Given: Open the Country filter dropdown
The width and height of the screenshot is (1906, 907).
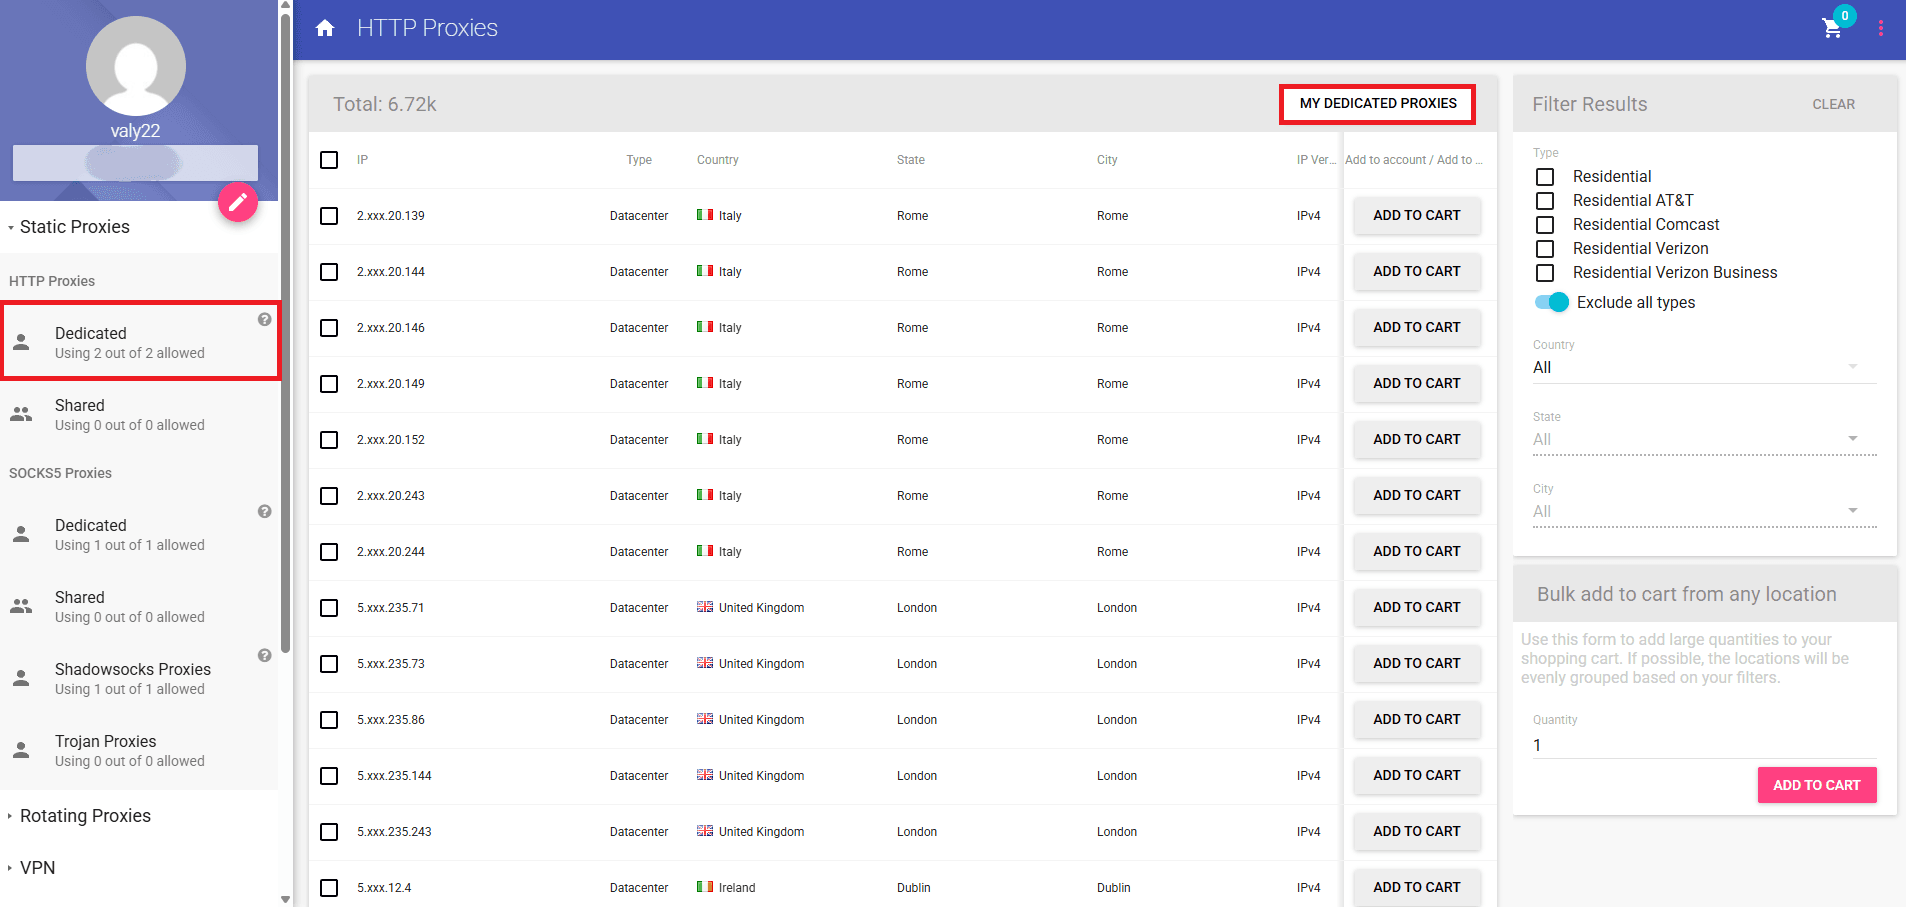Looking at the screenshot, I should click(1703, 368).
